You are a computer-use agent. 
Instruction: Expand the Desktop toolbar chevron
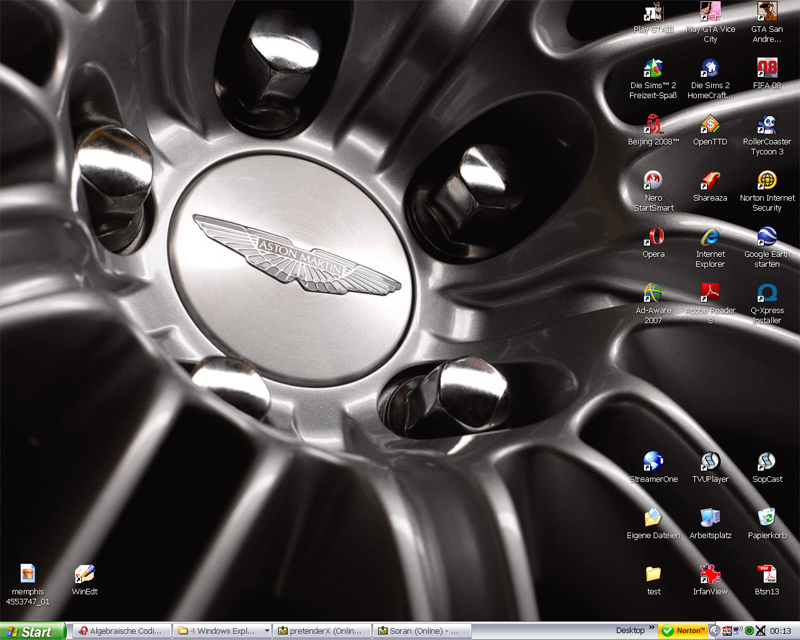tap(651, 631)
